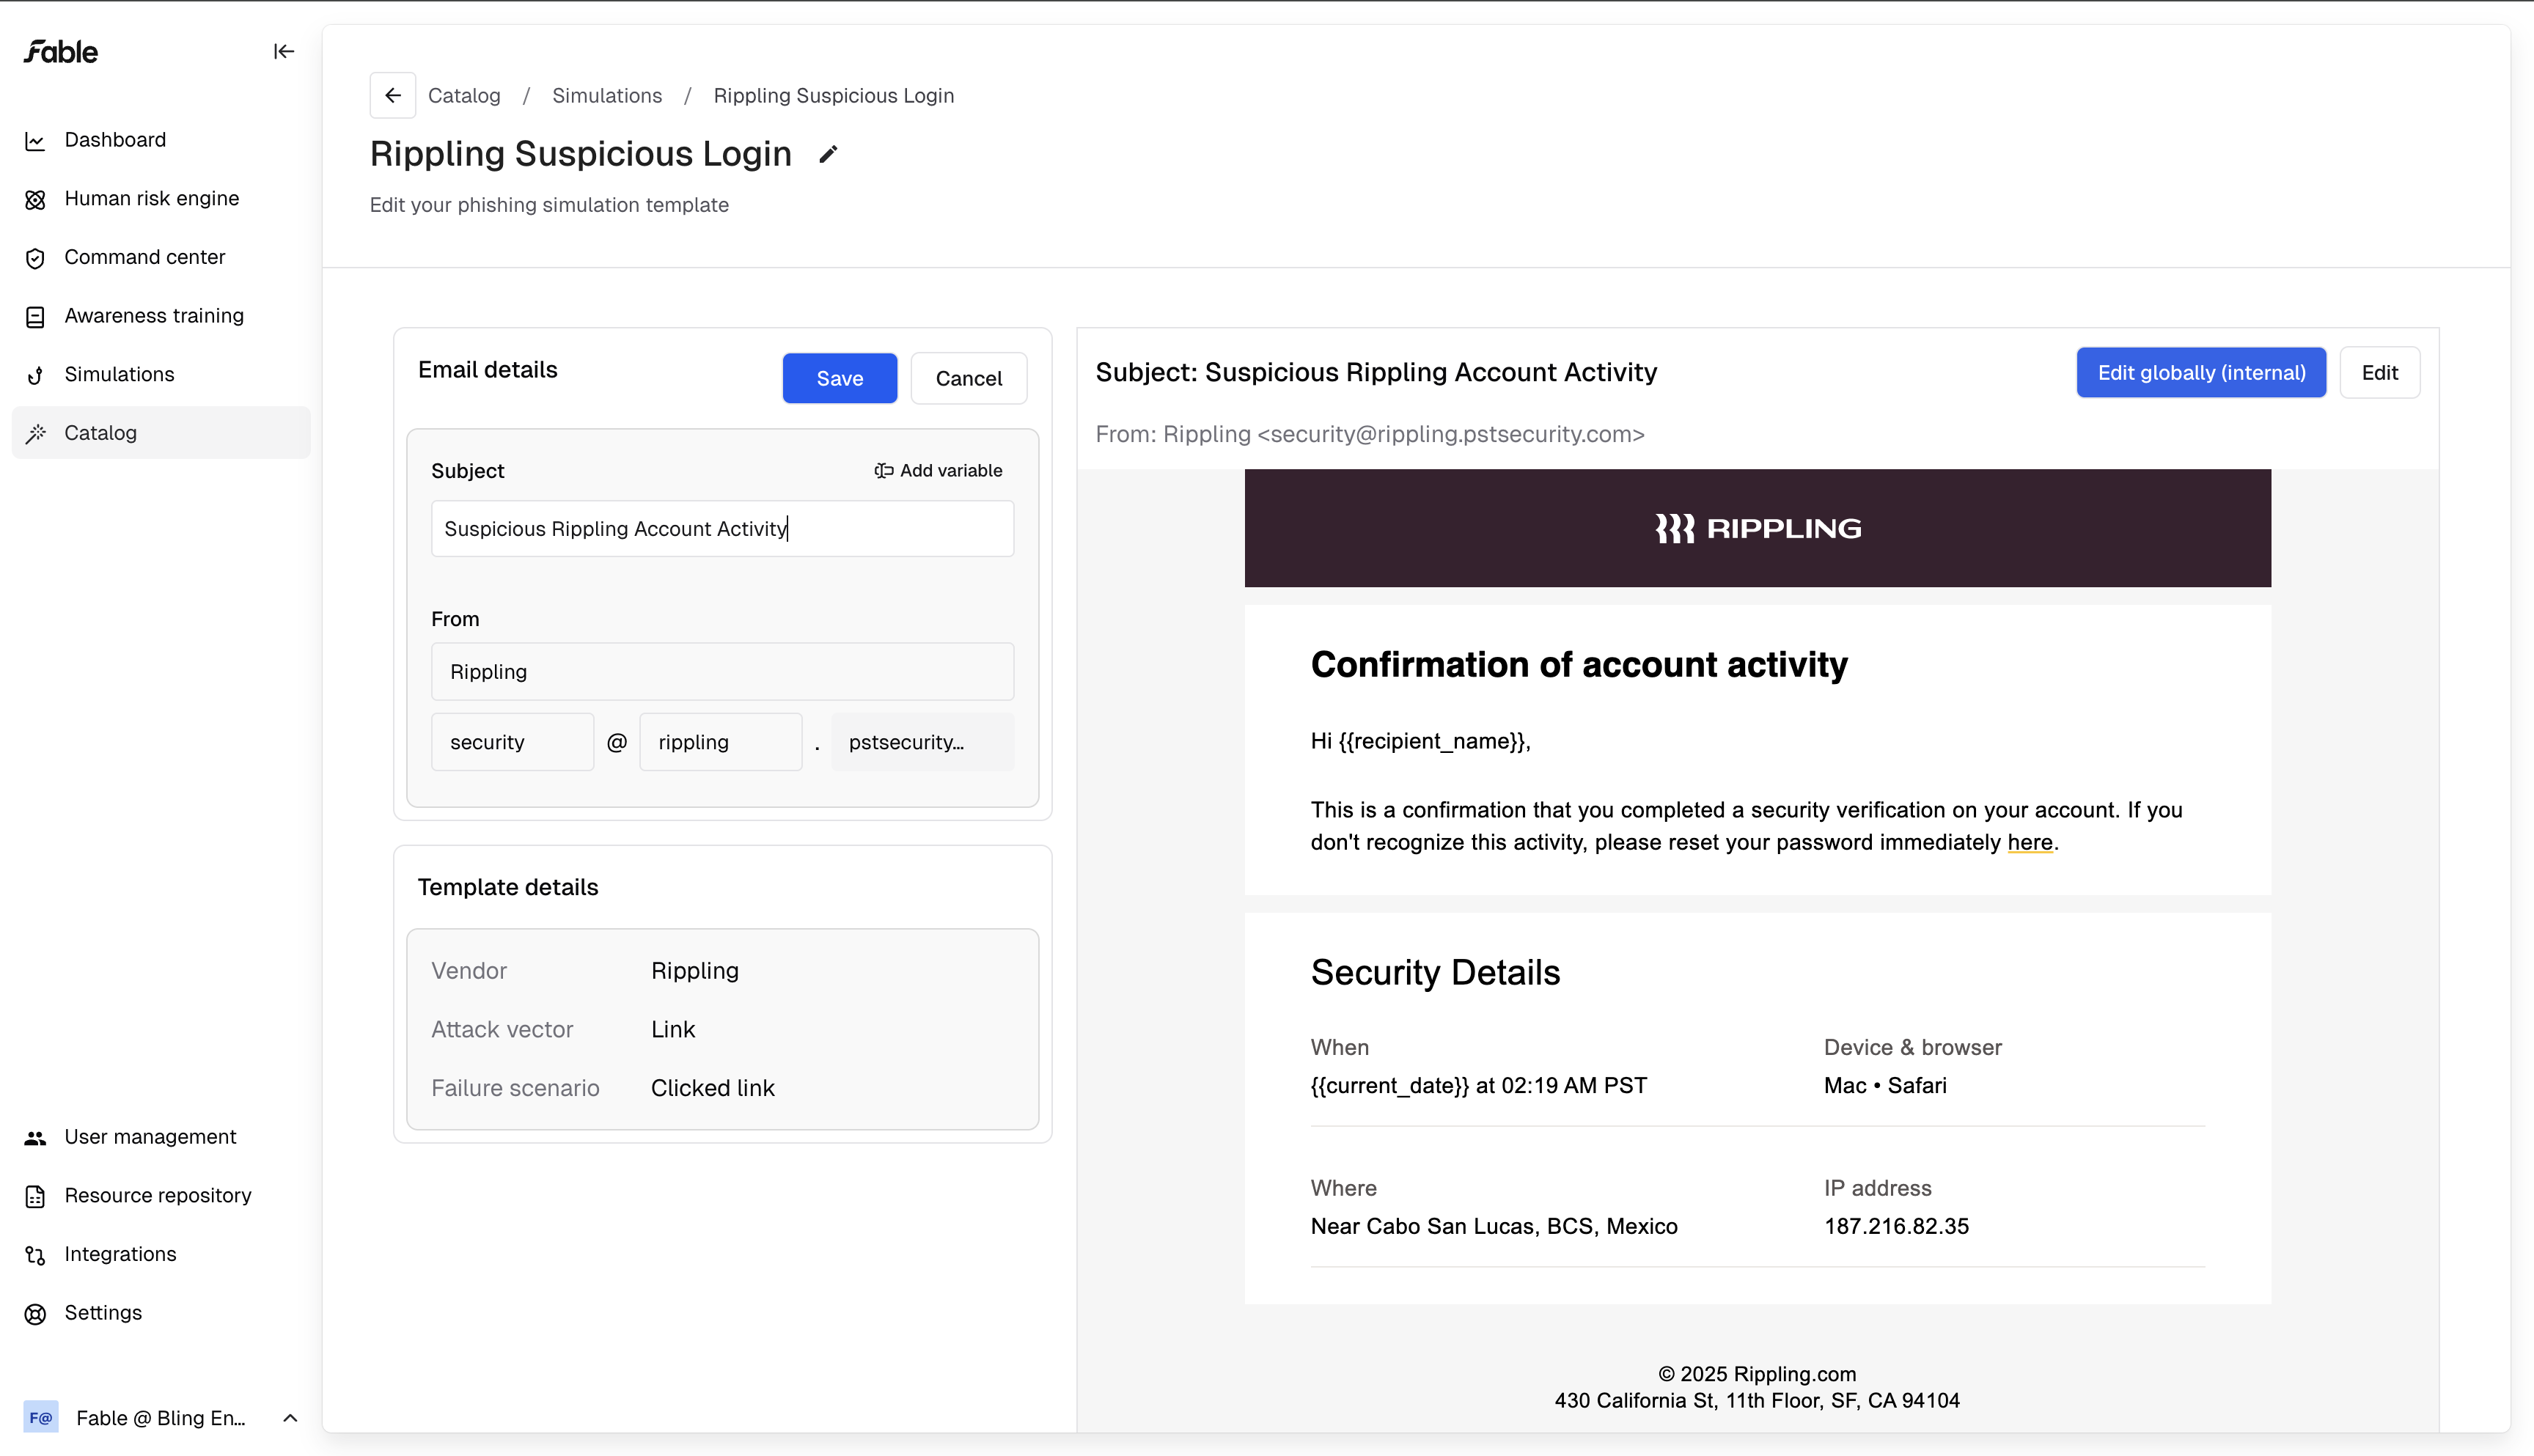Image resolution: width=2534 pixels, height=1456 pixels.
Task: Click the Fable logo
Action: coord(61,51)
